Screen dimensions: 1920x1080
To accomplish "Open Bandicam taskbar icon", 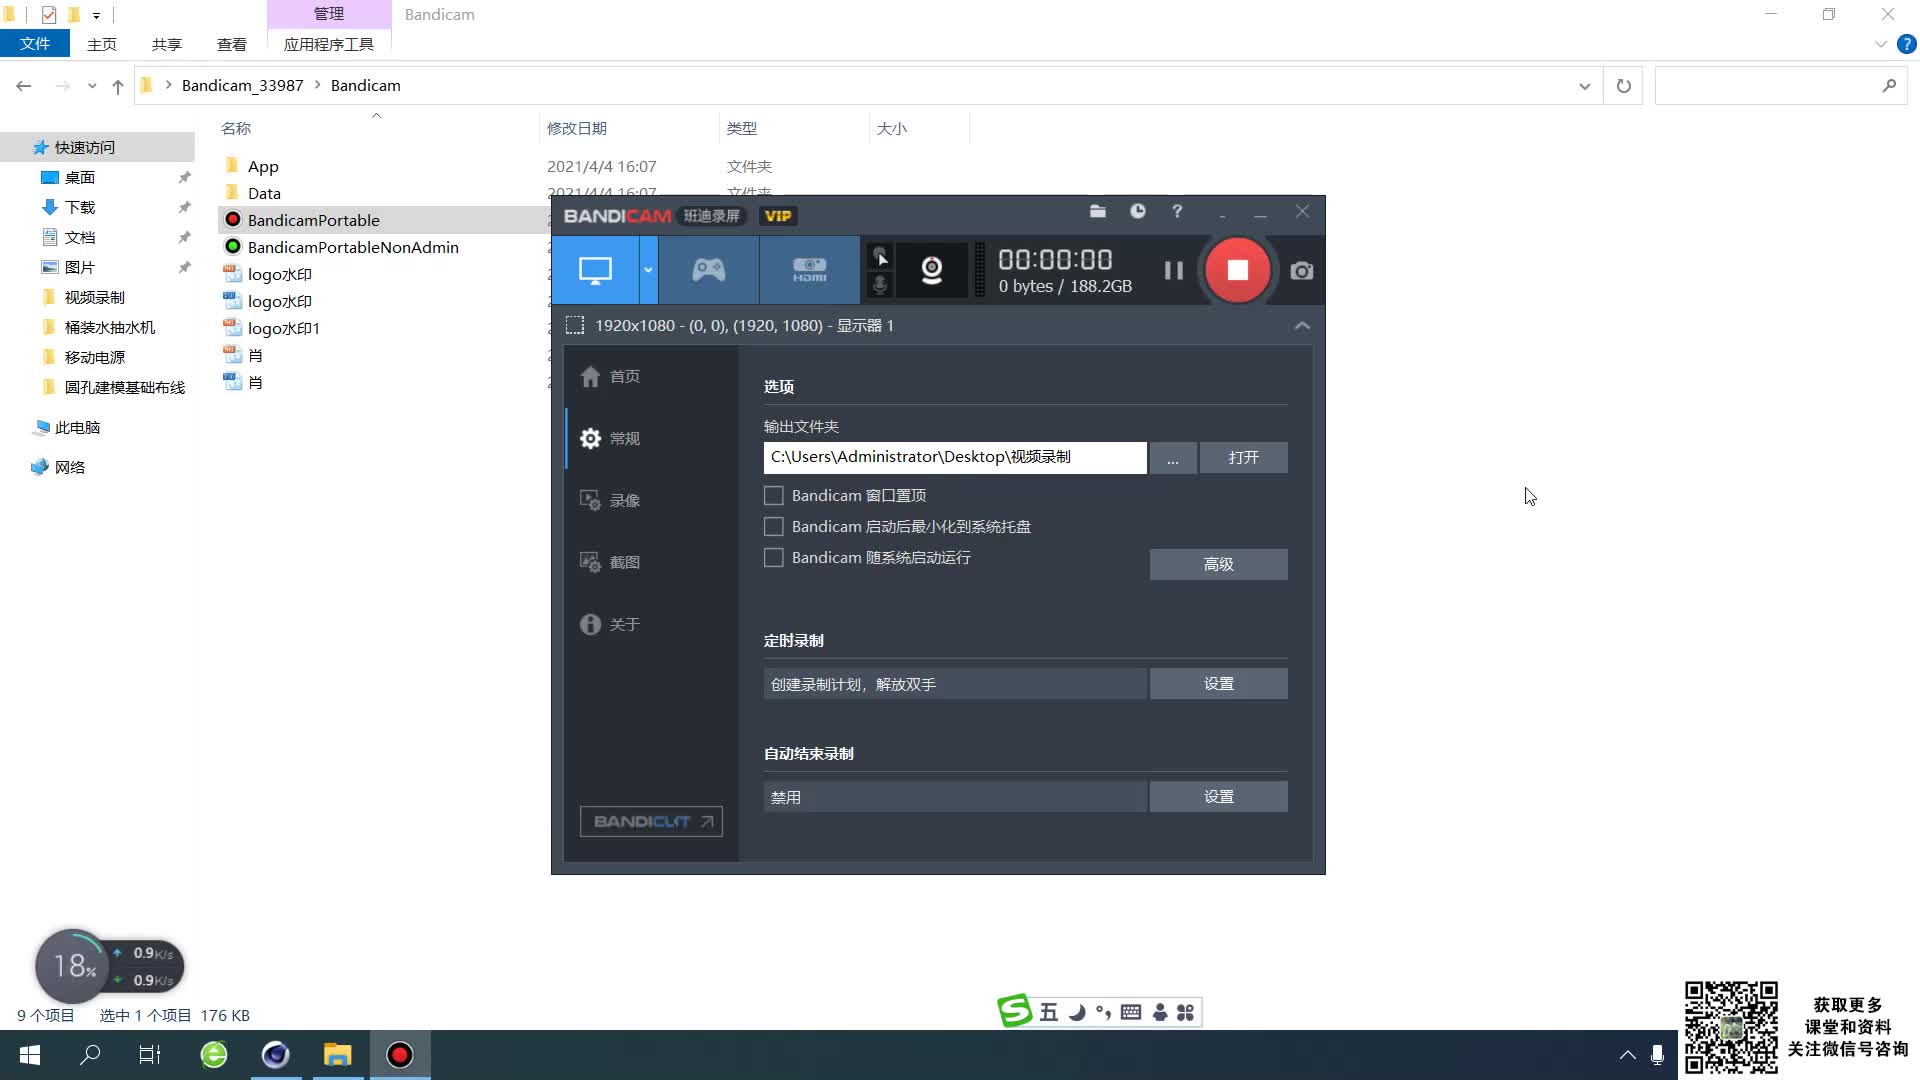I will click(x=400, y=1055).
